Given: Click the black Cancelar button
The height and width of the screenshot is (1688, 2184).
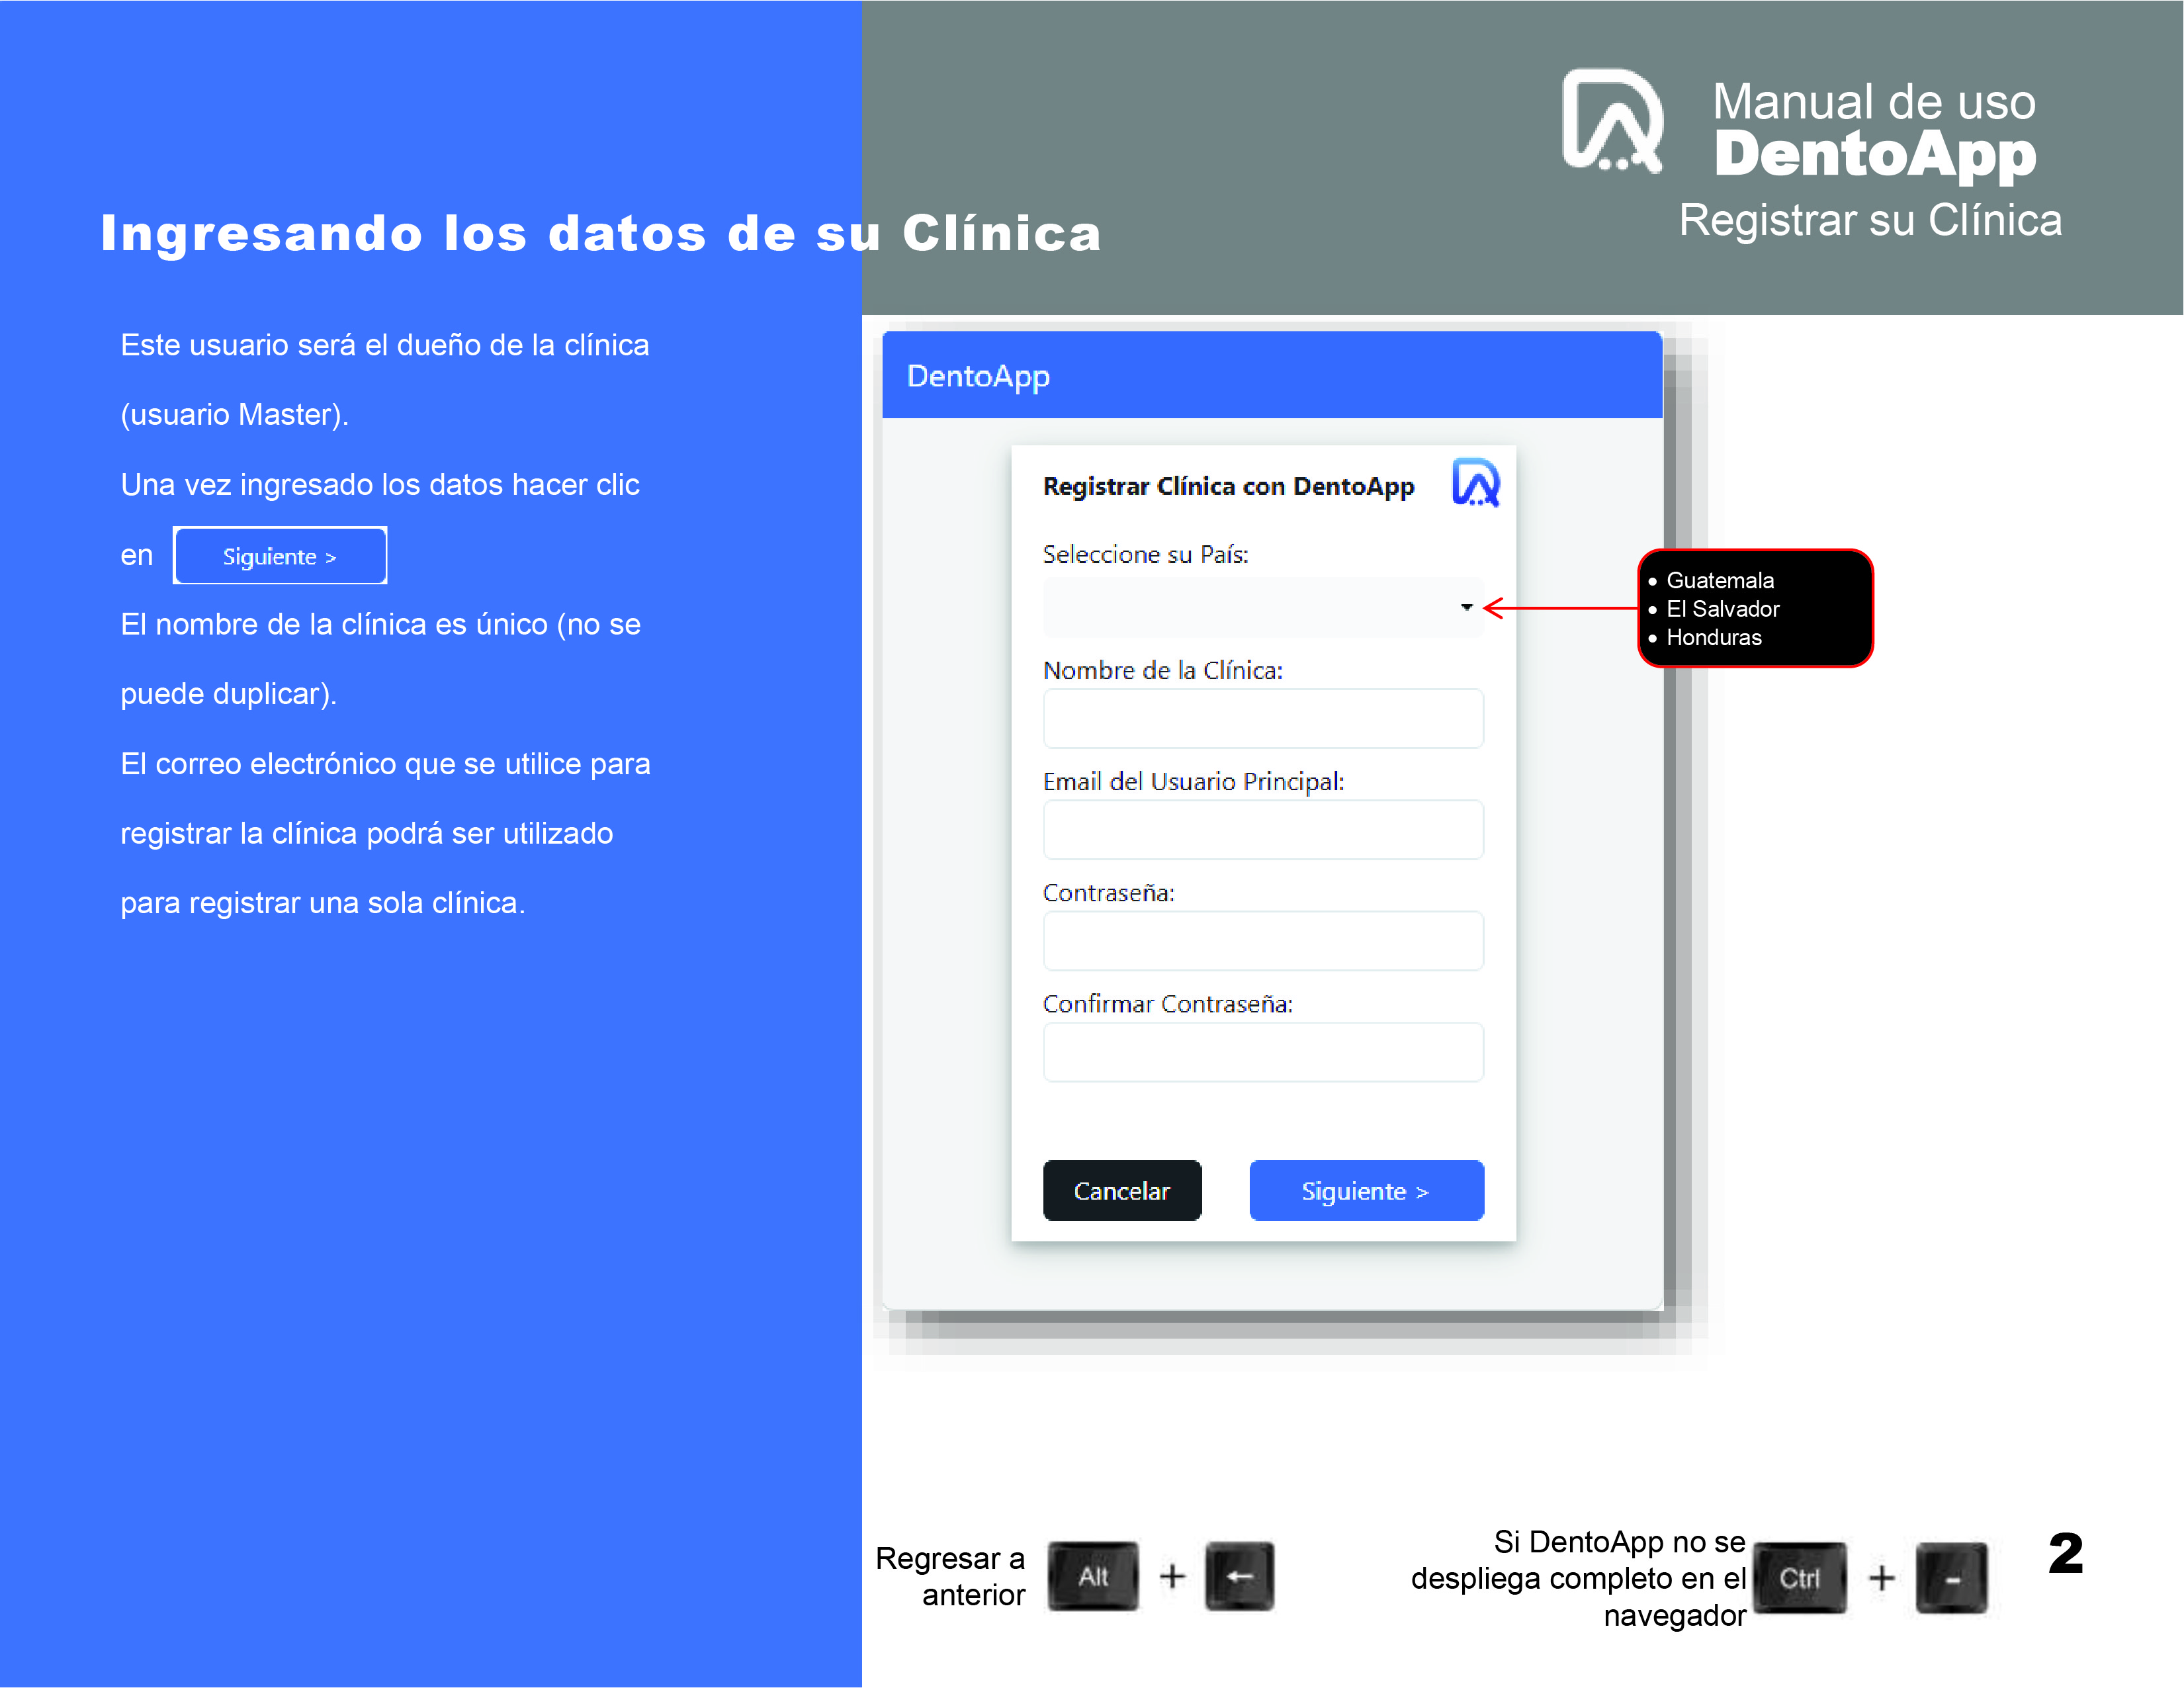Looking at the screenshot, I should point(1122,1190).
